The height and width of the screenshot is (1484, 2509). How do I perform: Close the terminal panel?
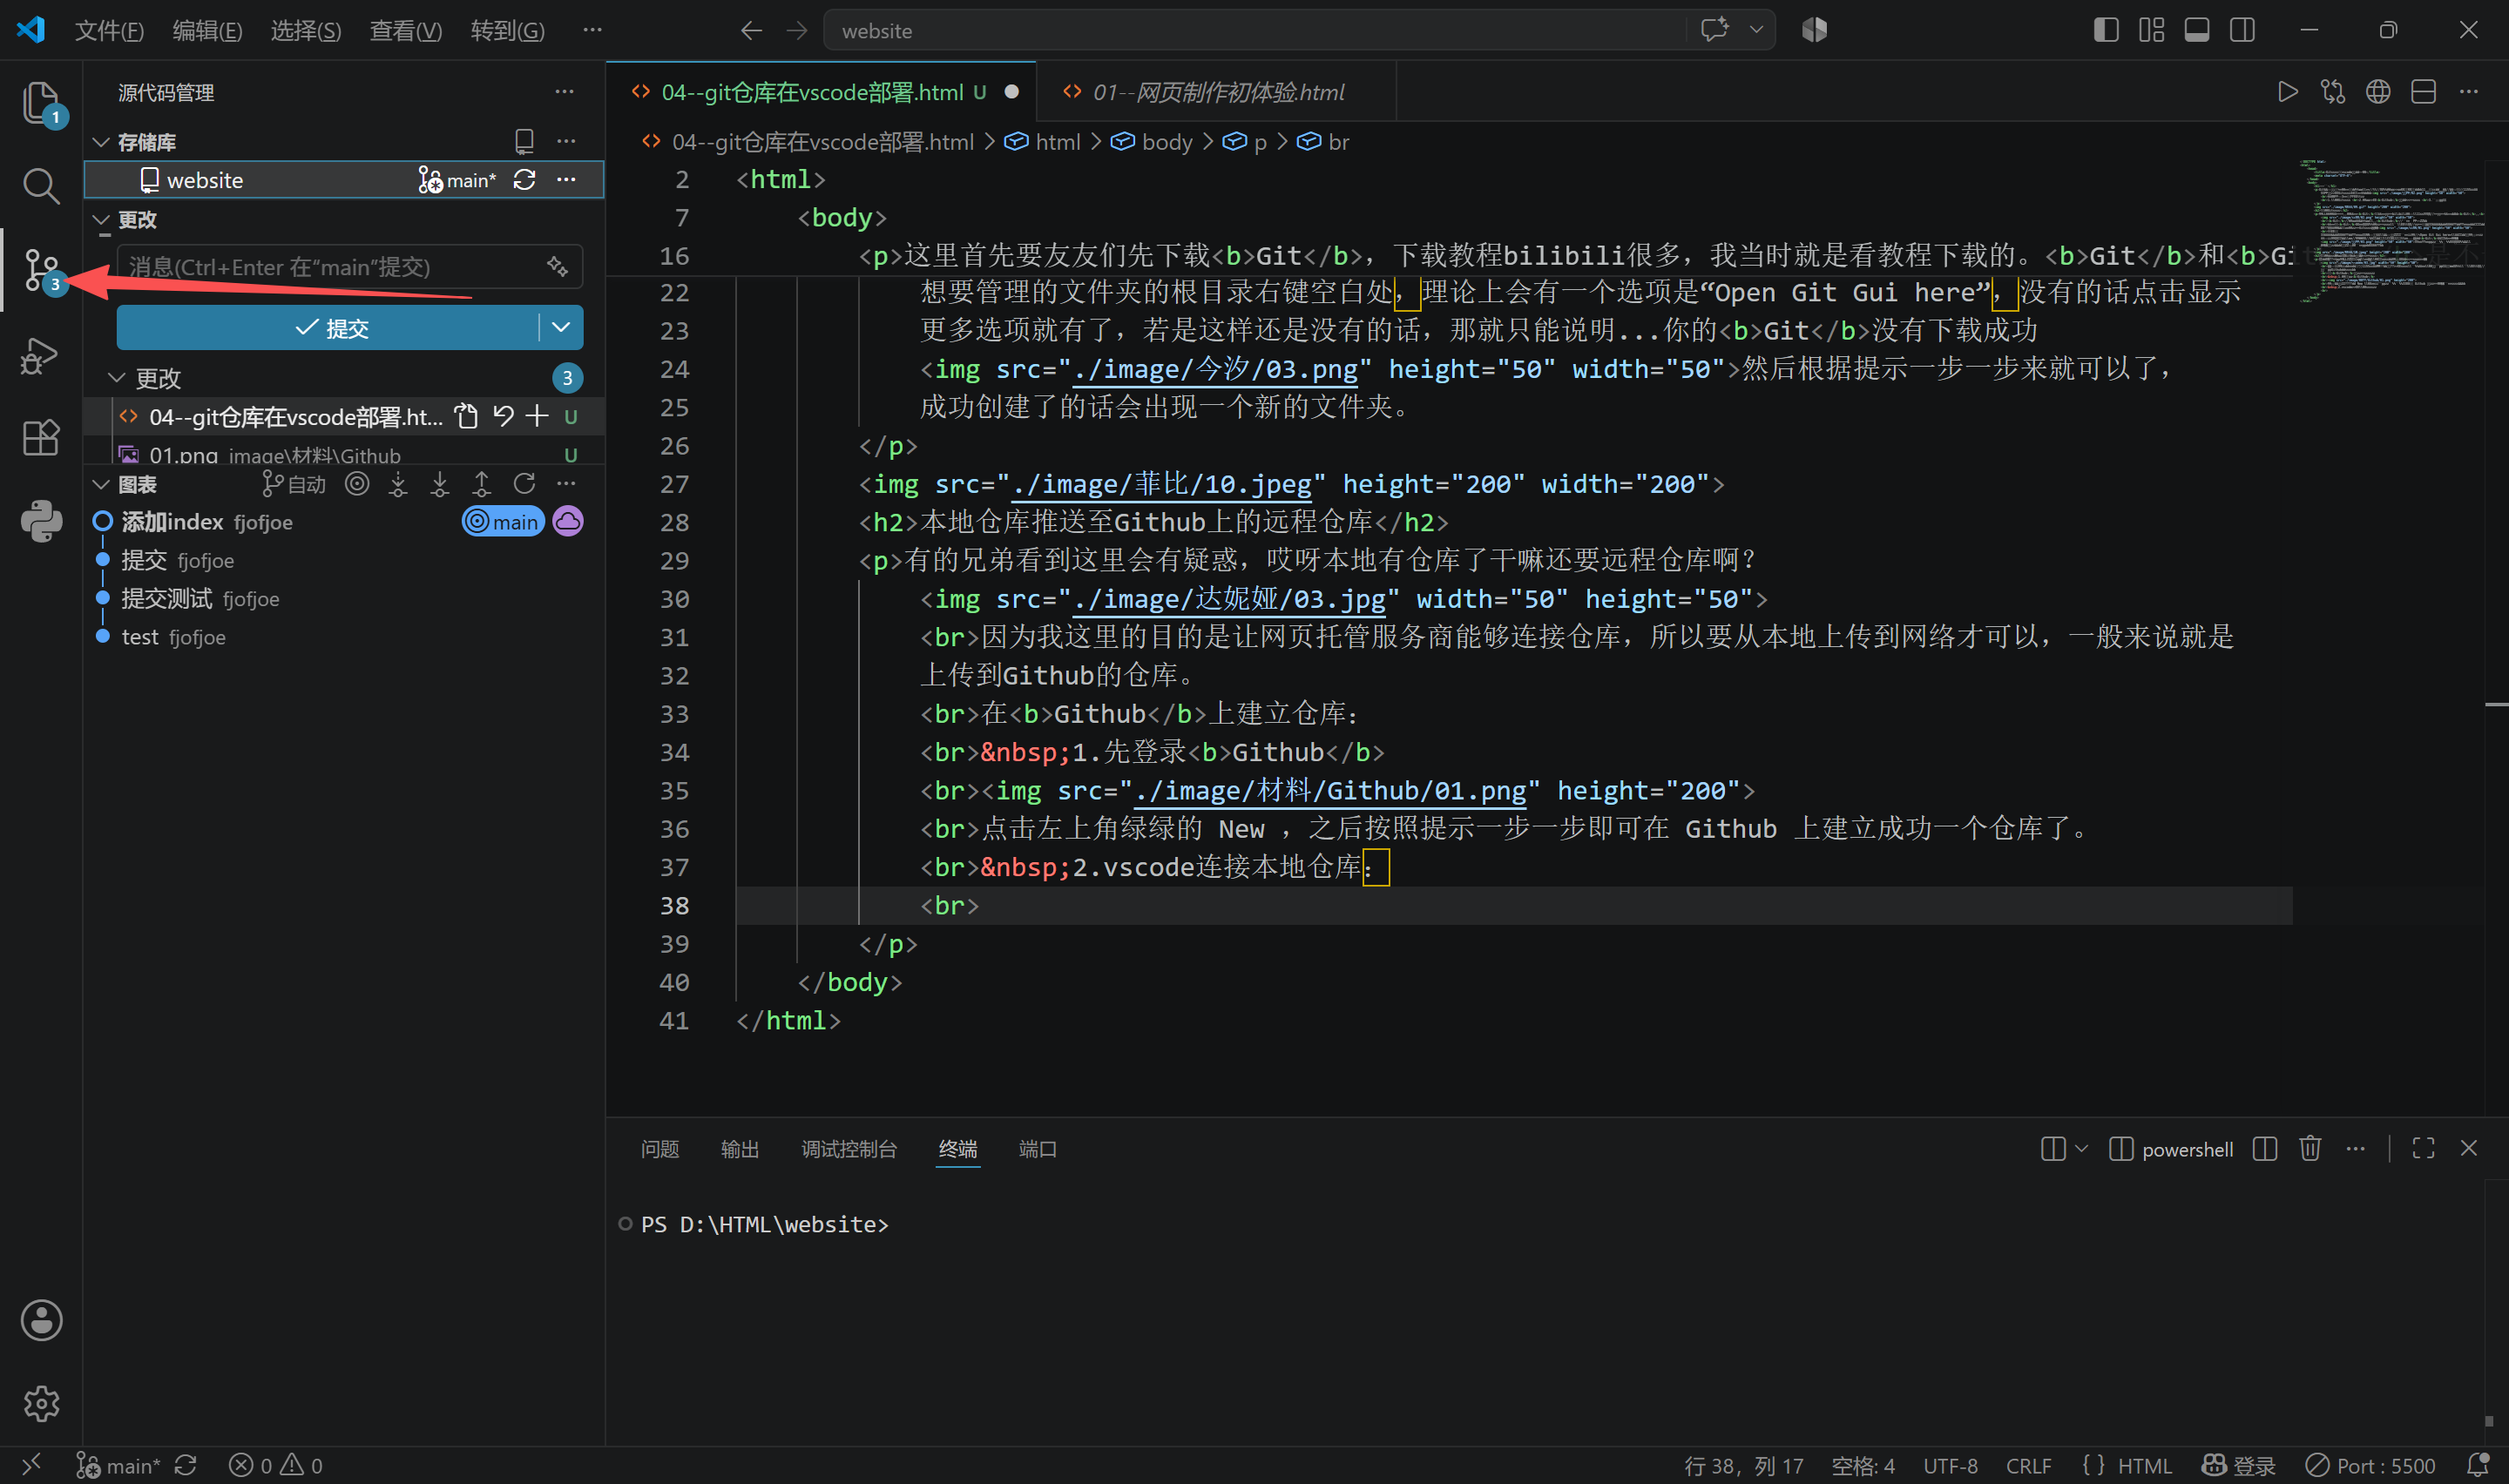2469,1148
